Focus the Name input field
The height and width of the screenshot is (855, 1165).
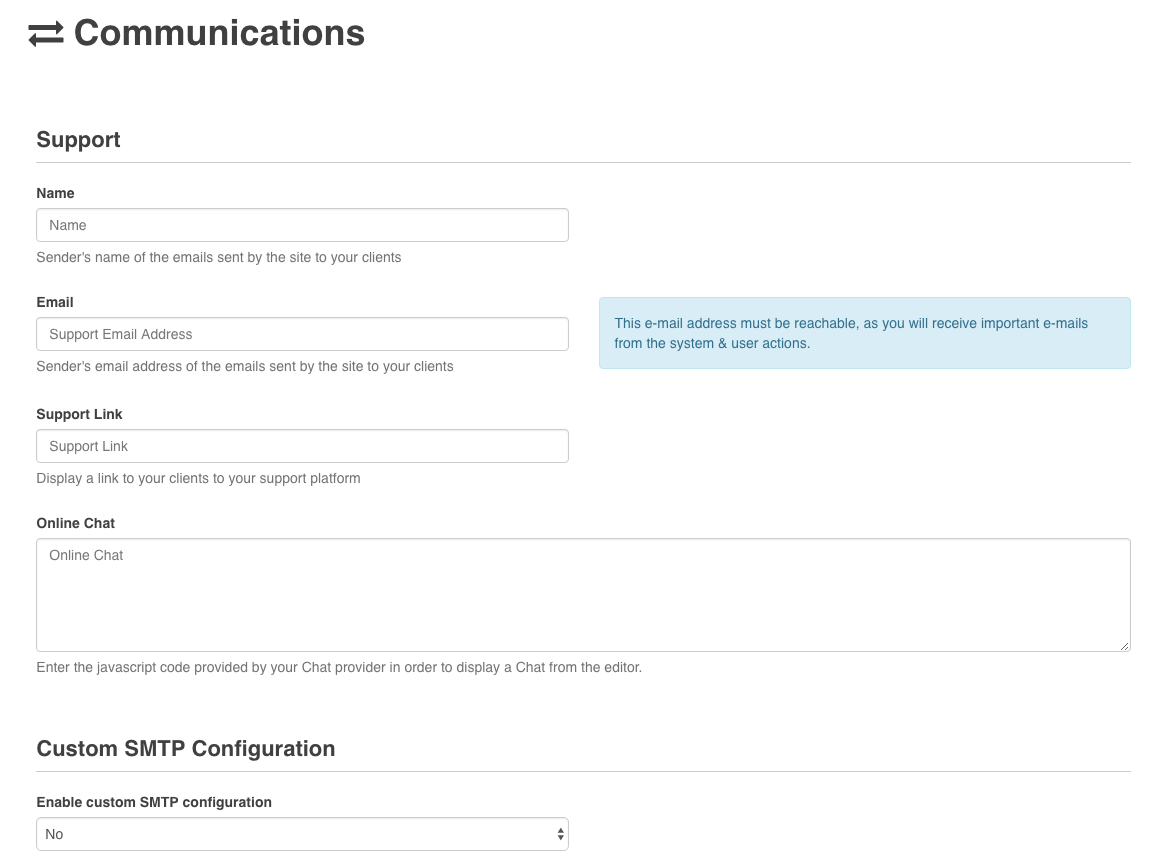point(302,225)
